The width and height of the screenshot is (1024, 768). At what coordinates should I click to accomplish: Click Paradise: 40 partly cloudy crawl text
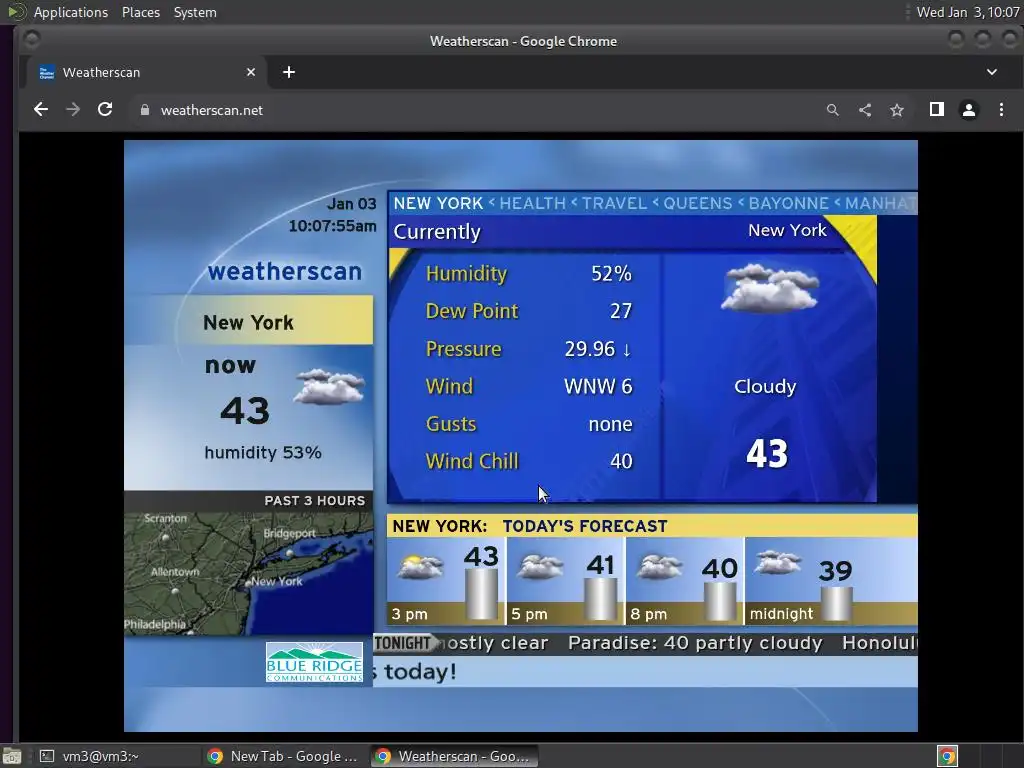click(x=696, y=643)
